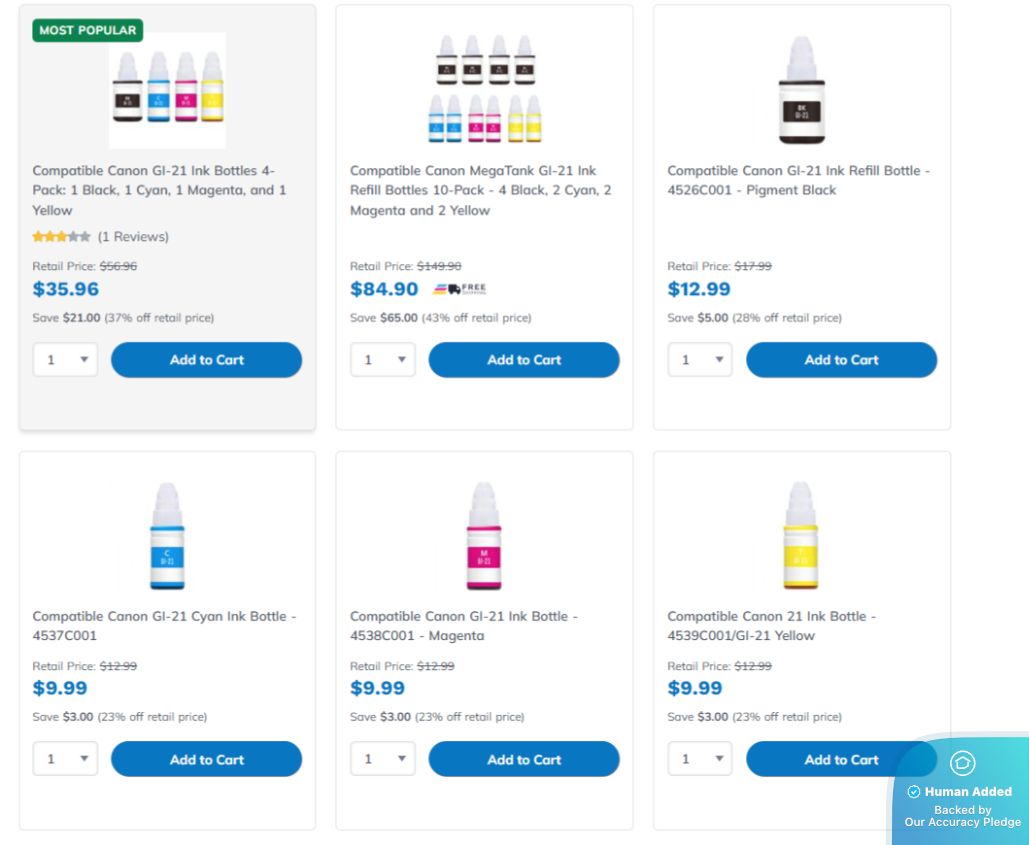The image size is (1029, 845).
Task: Open the 4-Pack ink bottles image
Action: point(167,92)
